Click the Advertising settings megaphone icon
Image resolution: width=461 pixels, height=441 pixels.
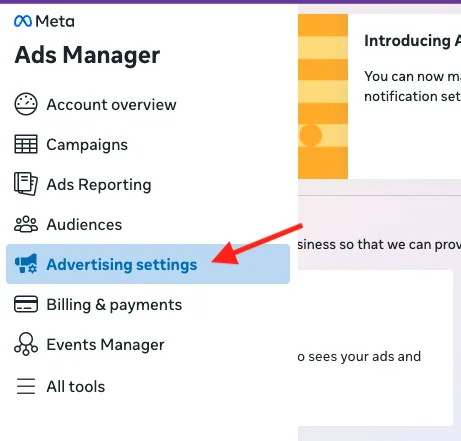[26, 264]
